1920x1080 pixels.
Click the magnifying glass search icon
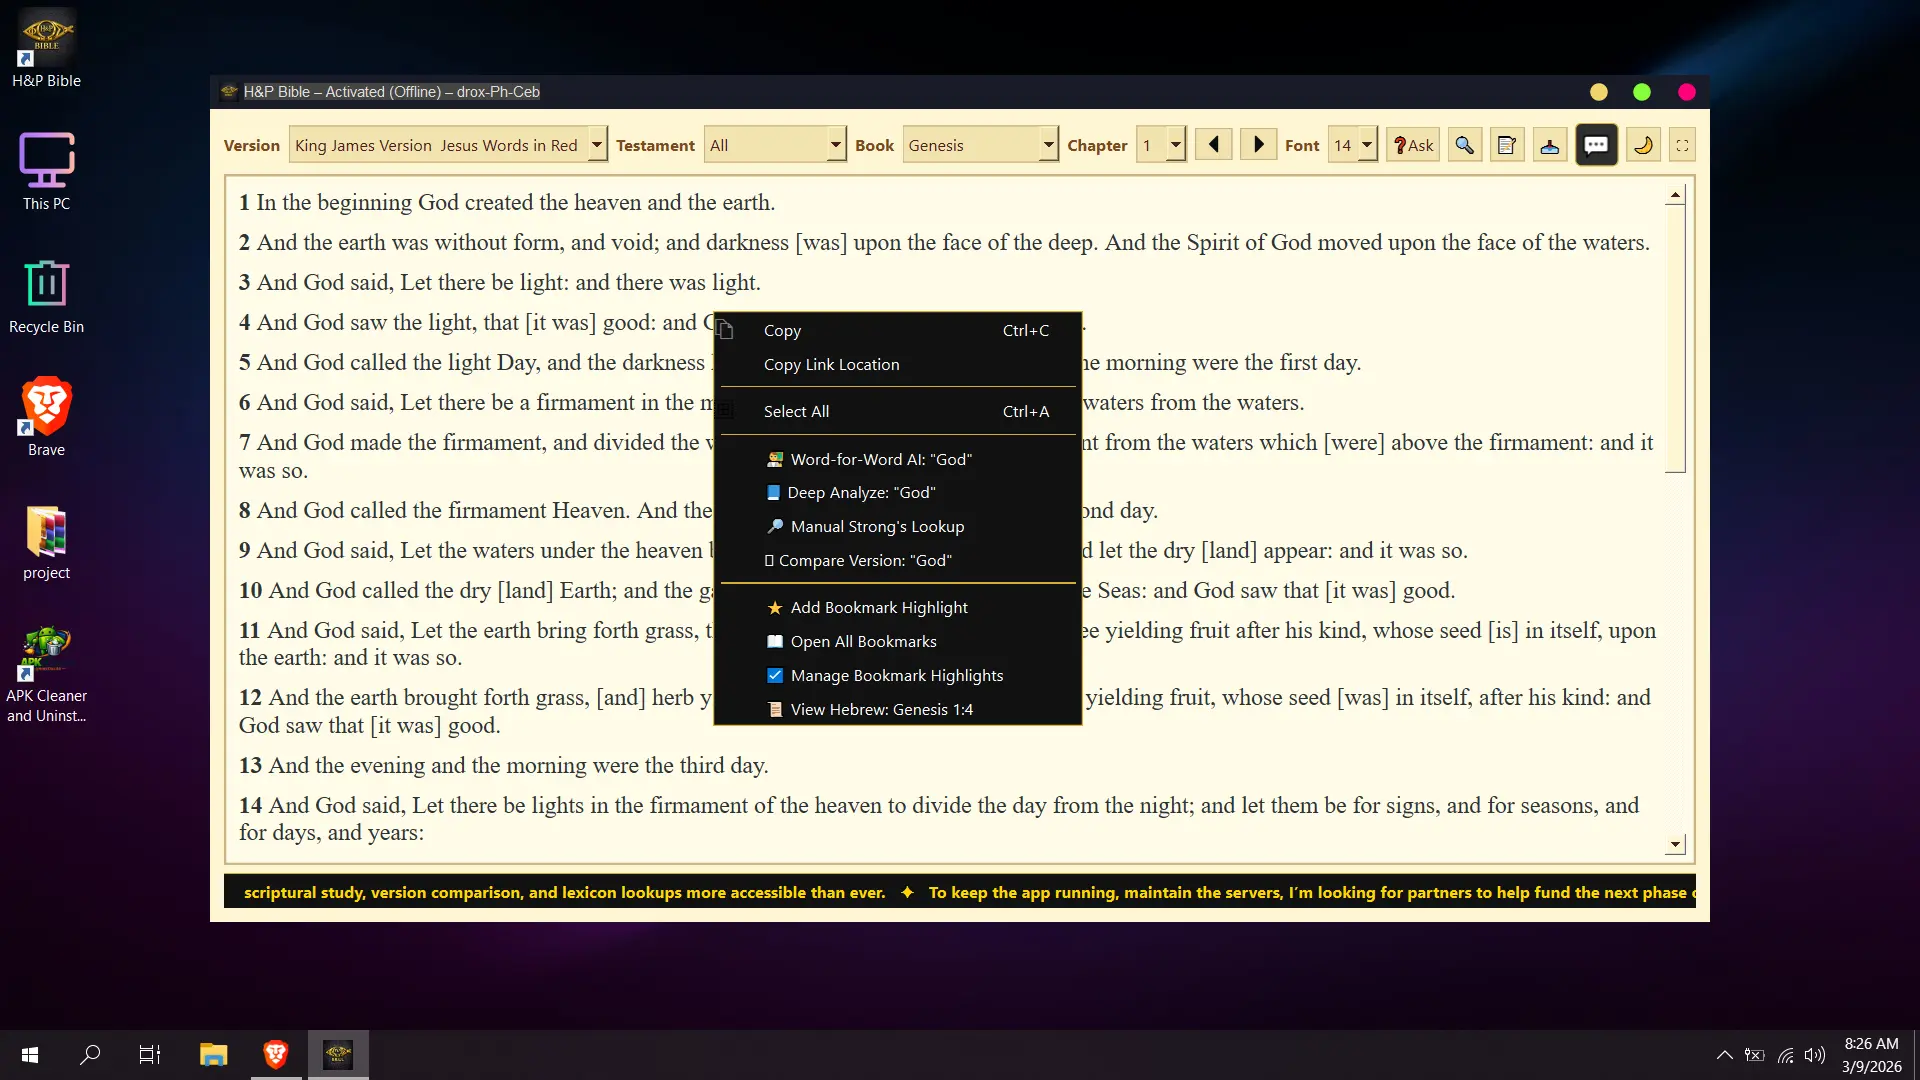1464,146
